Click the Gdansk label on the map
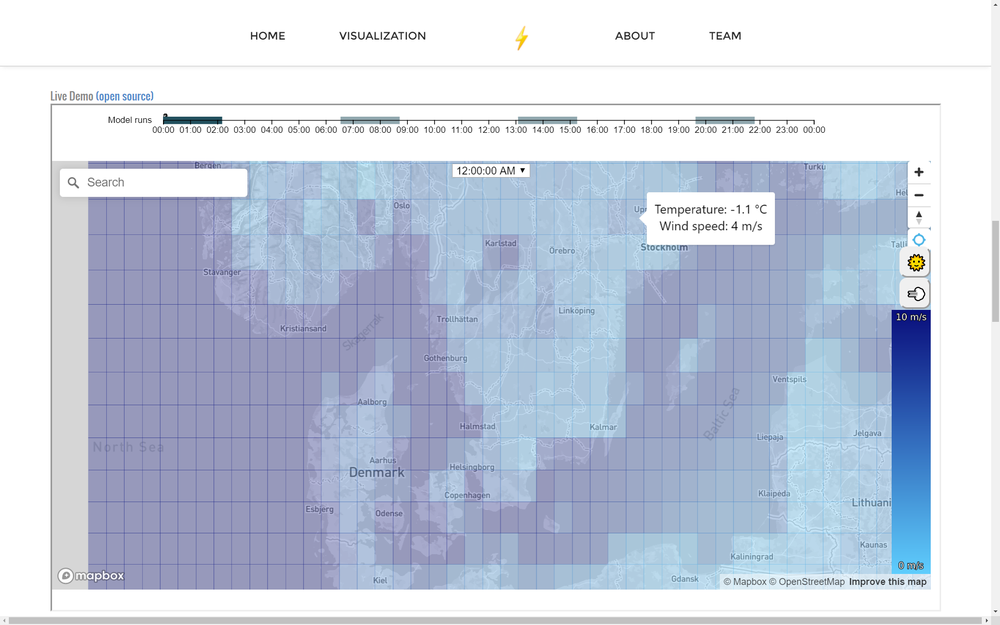This screenshot has width=1000, height=625. [685, 579]
